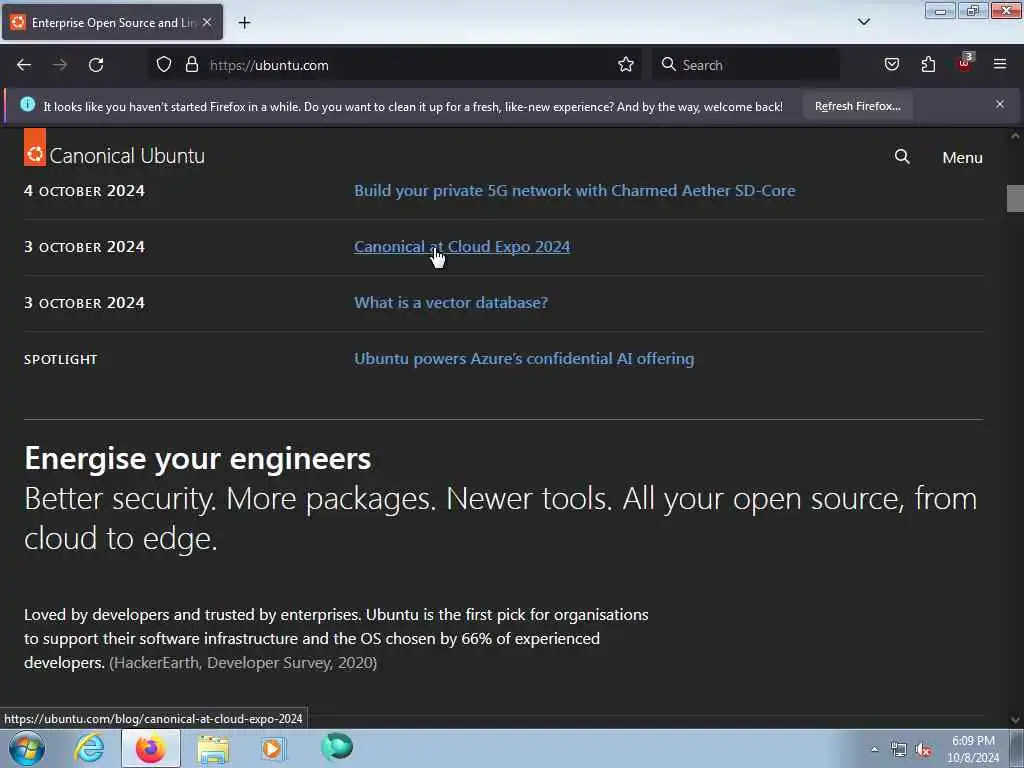Open the Canonical Ubuntu home link
The image size is (1024, 768).
pos(114,153)
